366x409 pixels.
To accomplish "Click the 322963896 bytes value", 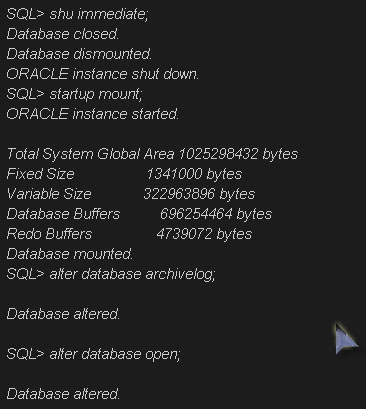I will pos(199,194).
